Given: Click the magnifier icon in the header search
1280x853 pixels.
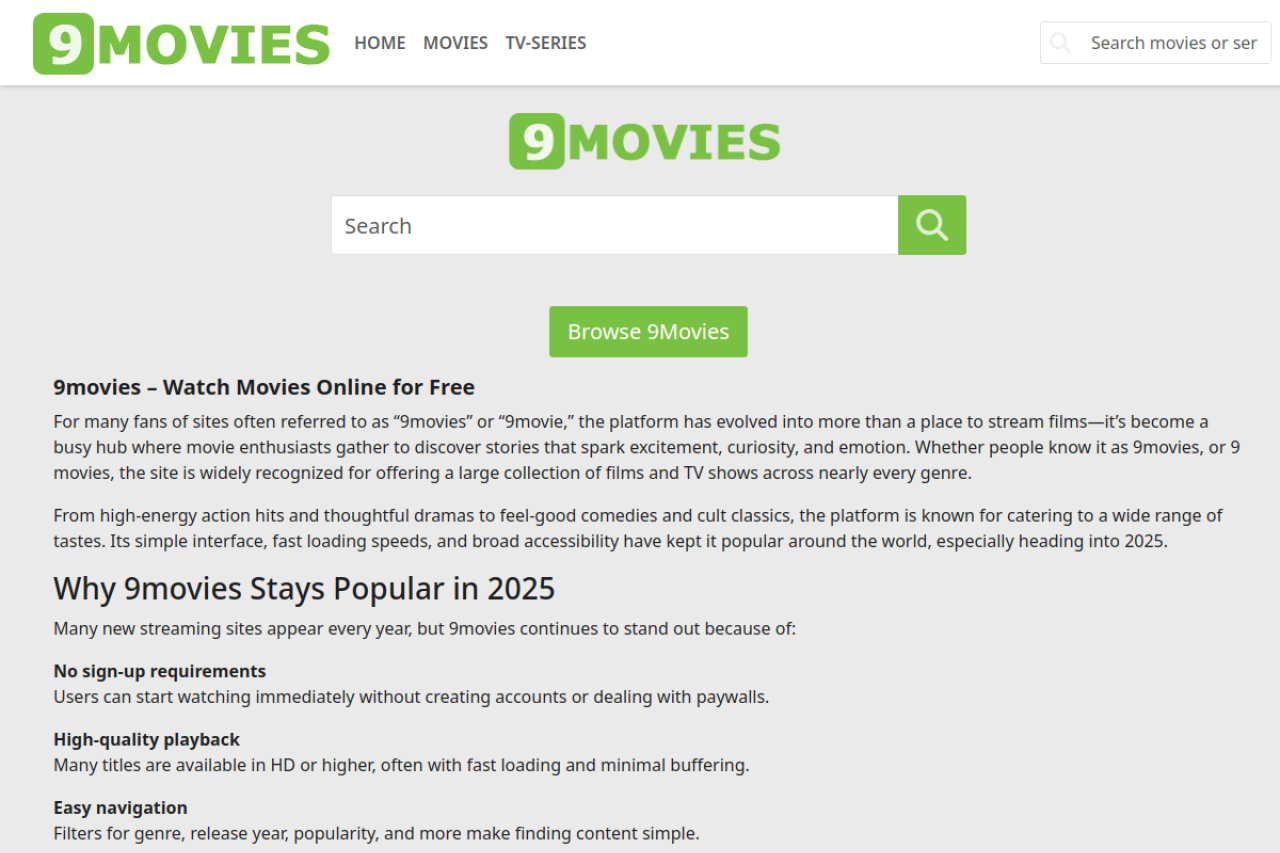Looking at the screenshot, I should coord(1061,43).
